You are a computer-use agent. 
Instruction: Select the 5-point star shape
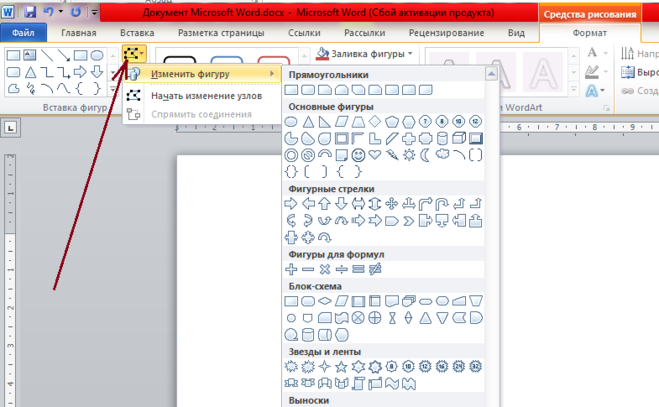coord(343,366)
